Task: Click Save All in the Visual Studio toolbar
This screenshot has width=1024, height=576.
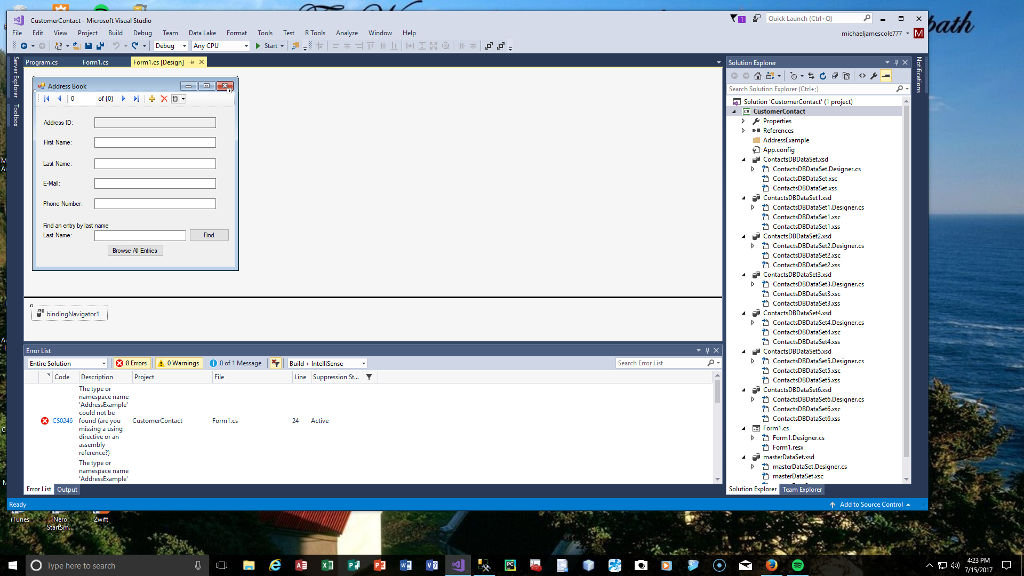Action: 100,46
